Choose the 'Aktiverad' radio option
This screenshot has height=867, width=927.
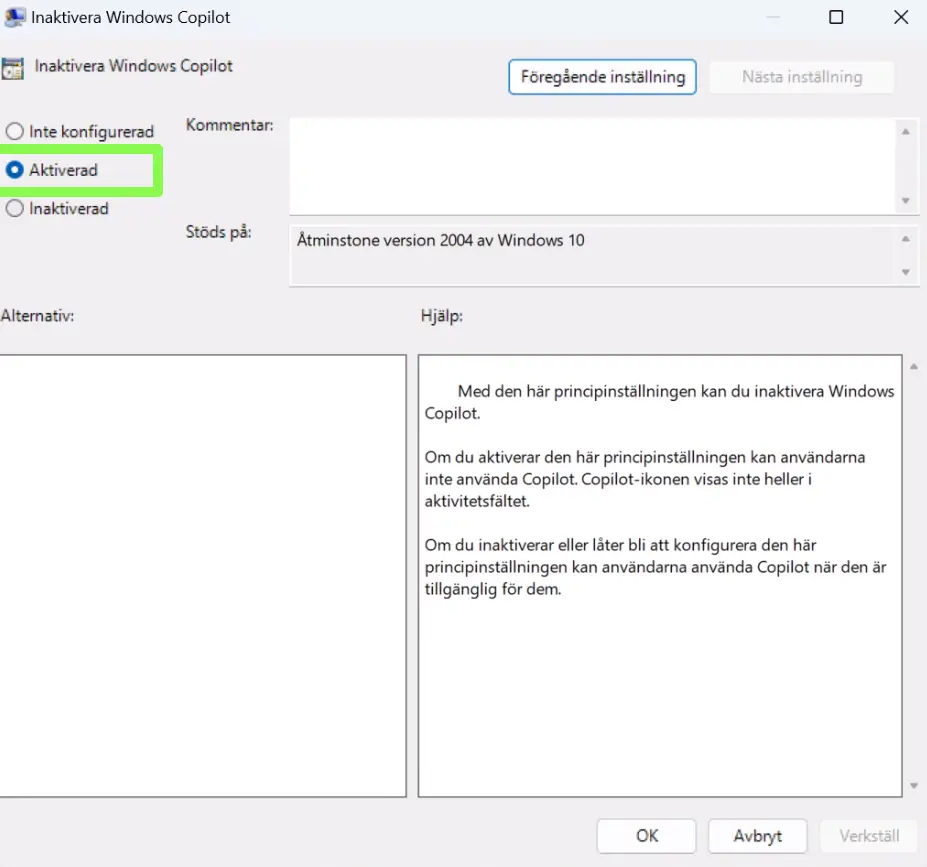click(x=15, y=170)
